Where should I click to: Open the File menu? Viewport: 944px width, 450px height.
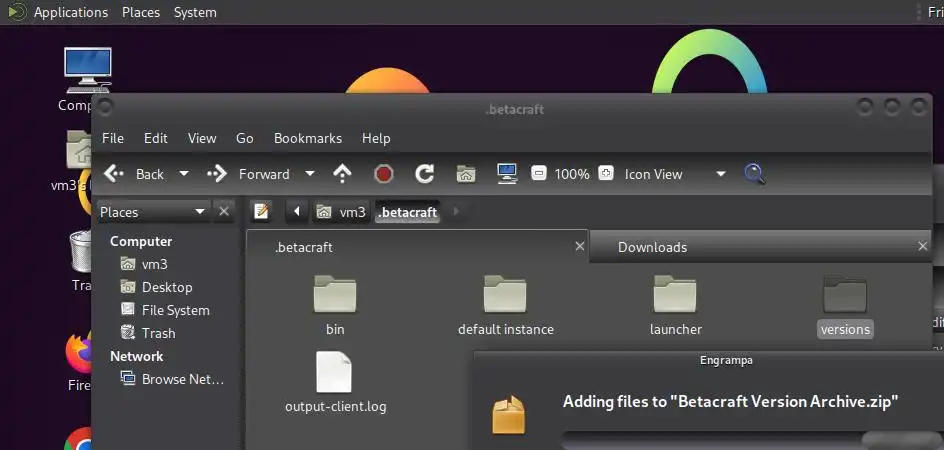(113, 138)
